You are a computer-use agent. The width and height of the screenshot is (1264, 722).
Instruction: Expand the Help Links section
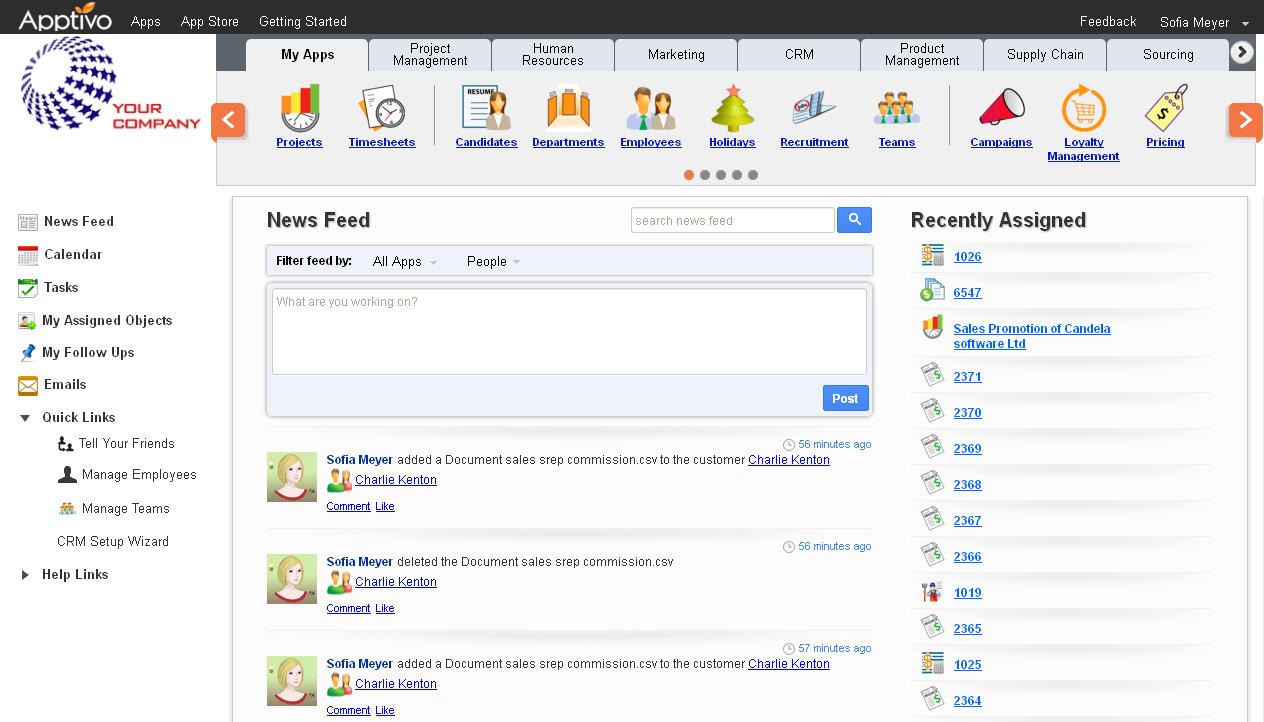26,575
